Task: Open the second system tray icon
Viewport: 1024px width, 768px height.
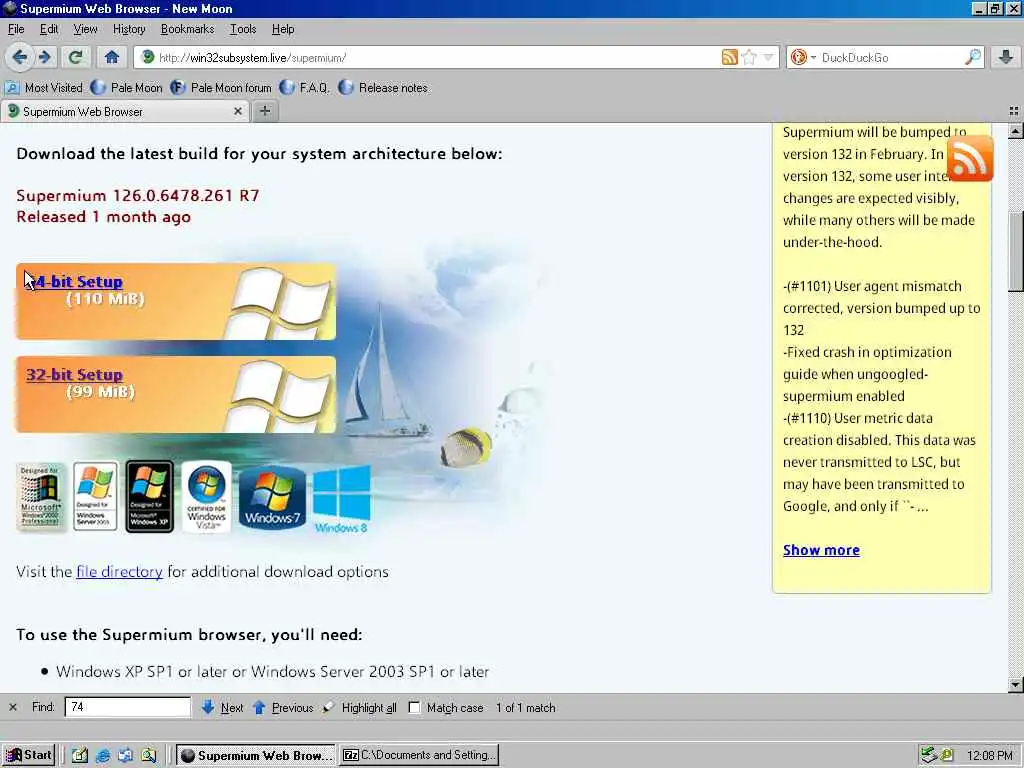Action: (947, 755)
